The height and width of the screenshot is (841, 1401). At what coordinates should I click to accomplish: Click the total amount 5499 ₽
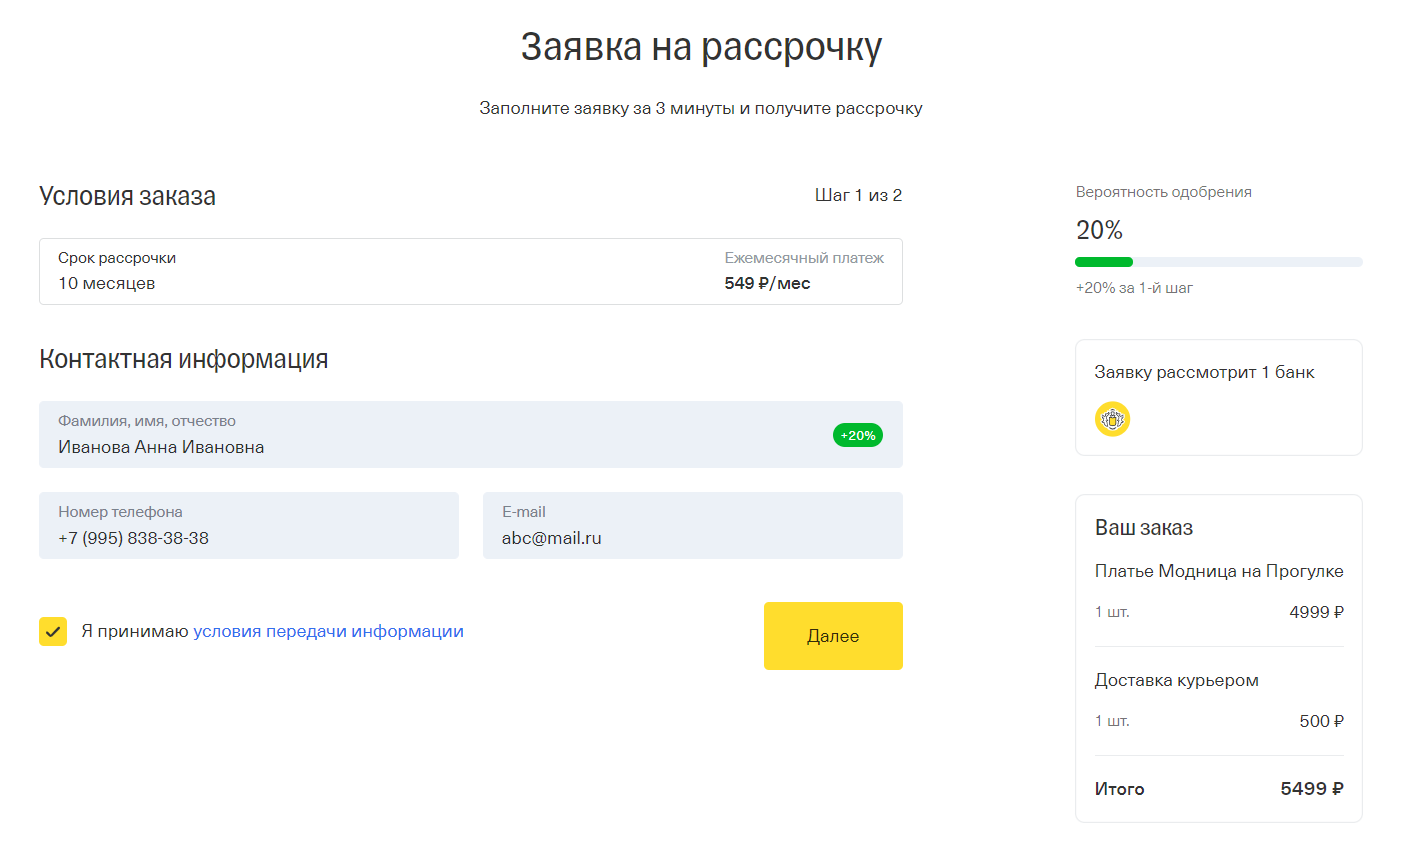[1312, 789]
